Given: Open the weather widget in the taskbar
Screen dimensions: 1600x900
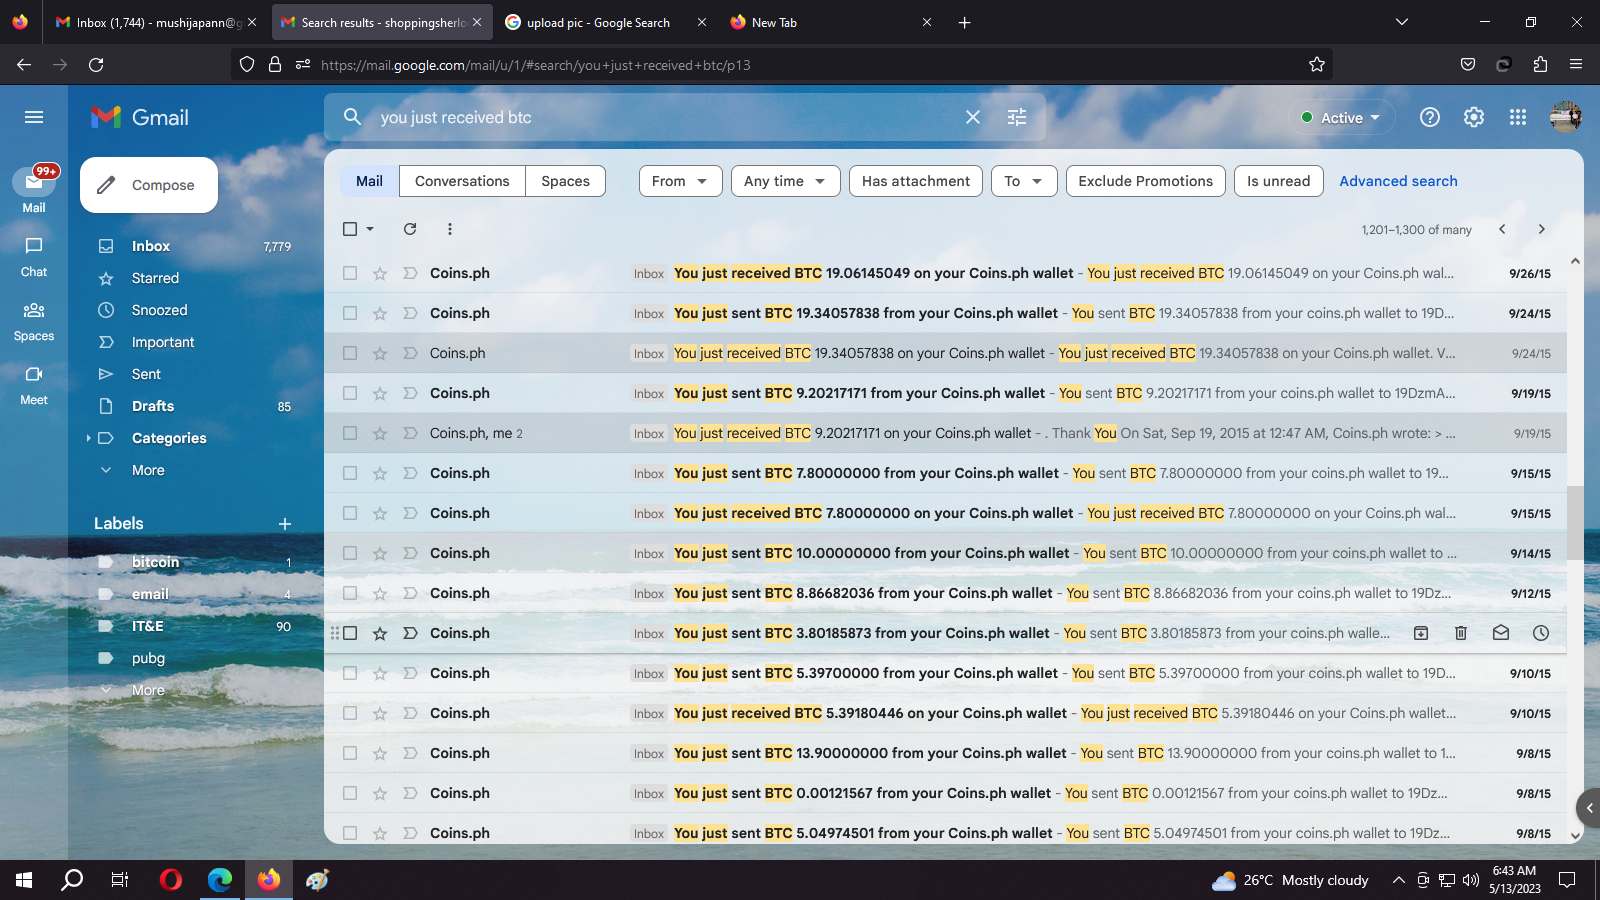Looking at the screenshot, I should [x=1290, y=880].
